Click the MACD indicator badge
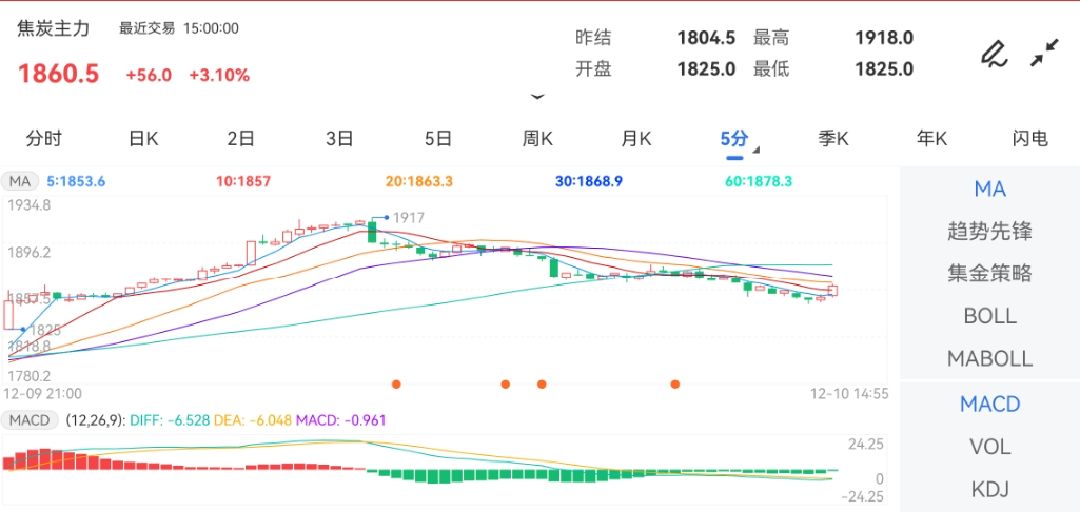The height and width of the screenshot is (512, 1080). (x=30, y=420)
